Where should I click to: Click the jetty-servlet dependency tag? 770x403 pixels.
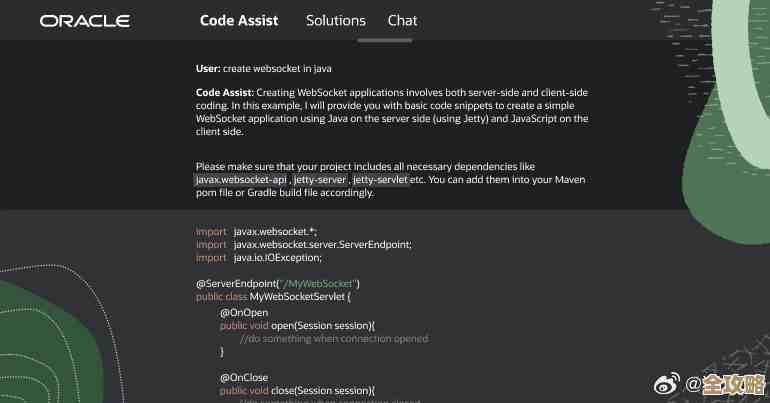[380, 179]
